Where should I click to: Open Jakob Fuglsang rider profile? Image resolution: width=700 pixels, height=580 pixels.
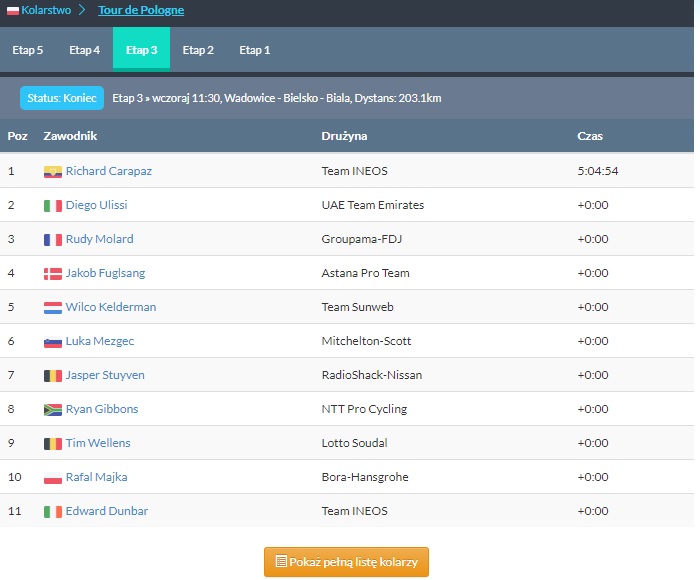(x=105, y=273)
